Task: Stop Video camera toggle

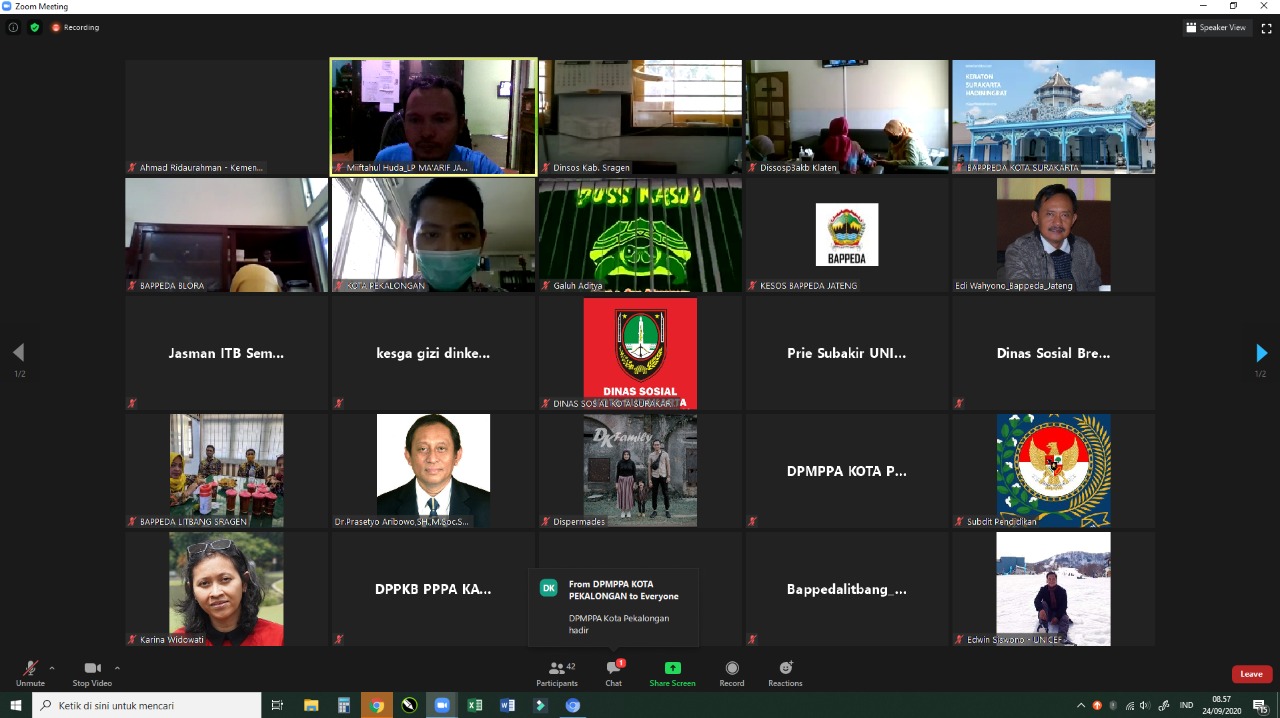Action: point(92,673)
